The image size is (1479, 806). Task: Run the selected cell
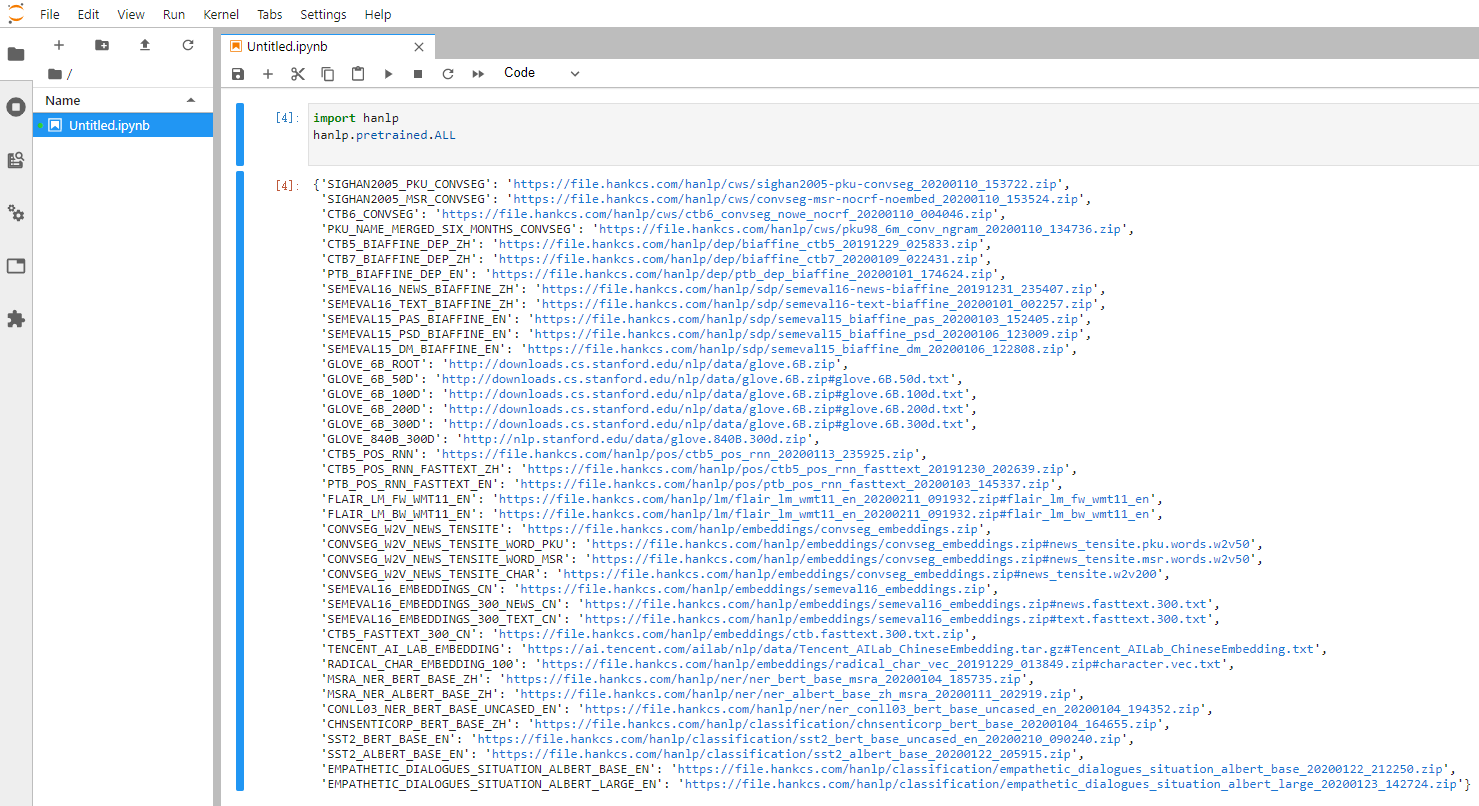click(x=388, y=74)
